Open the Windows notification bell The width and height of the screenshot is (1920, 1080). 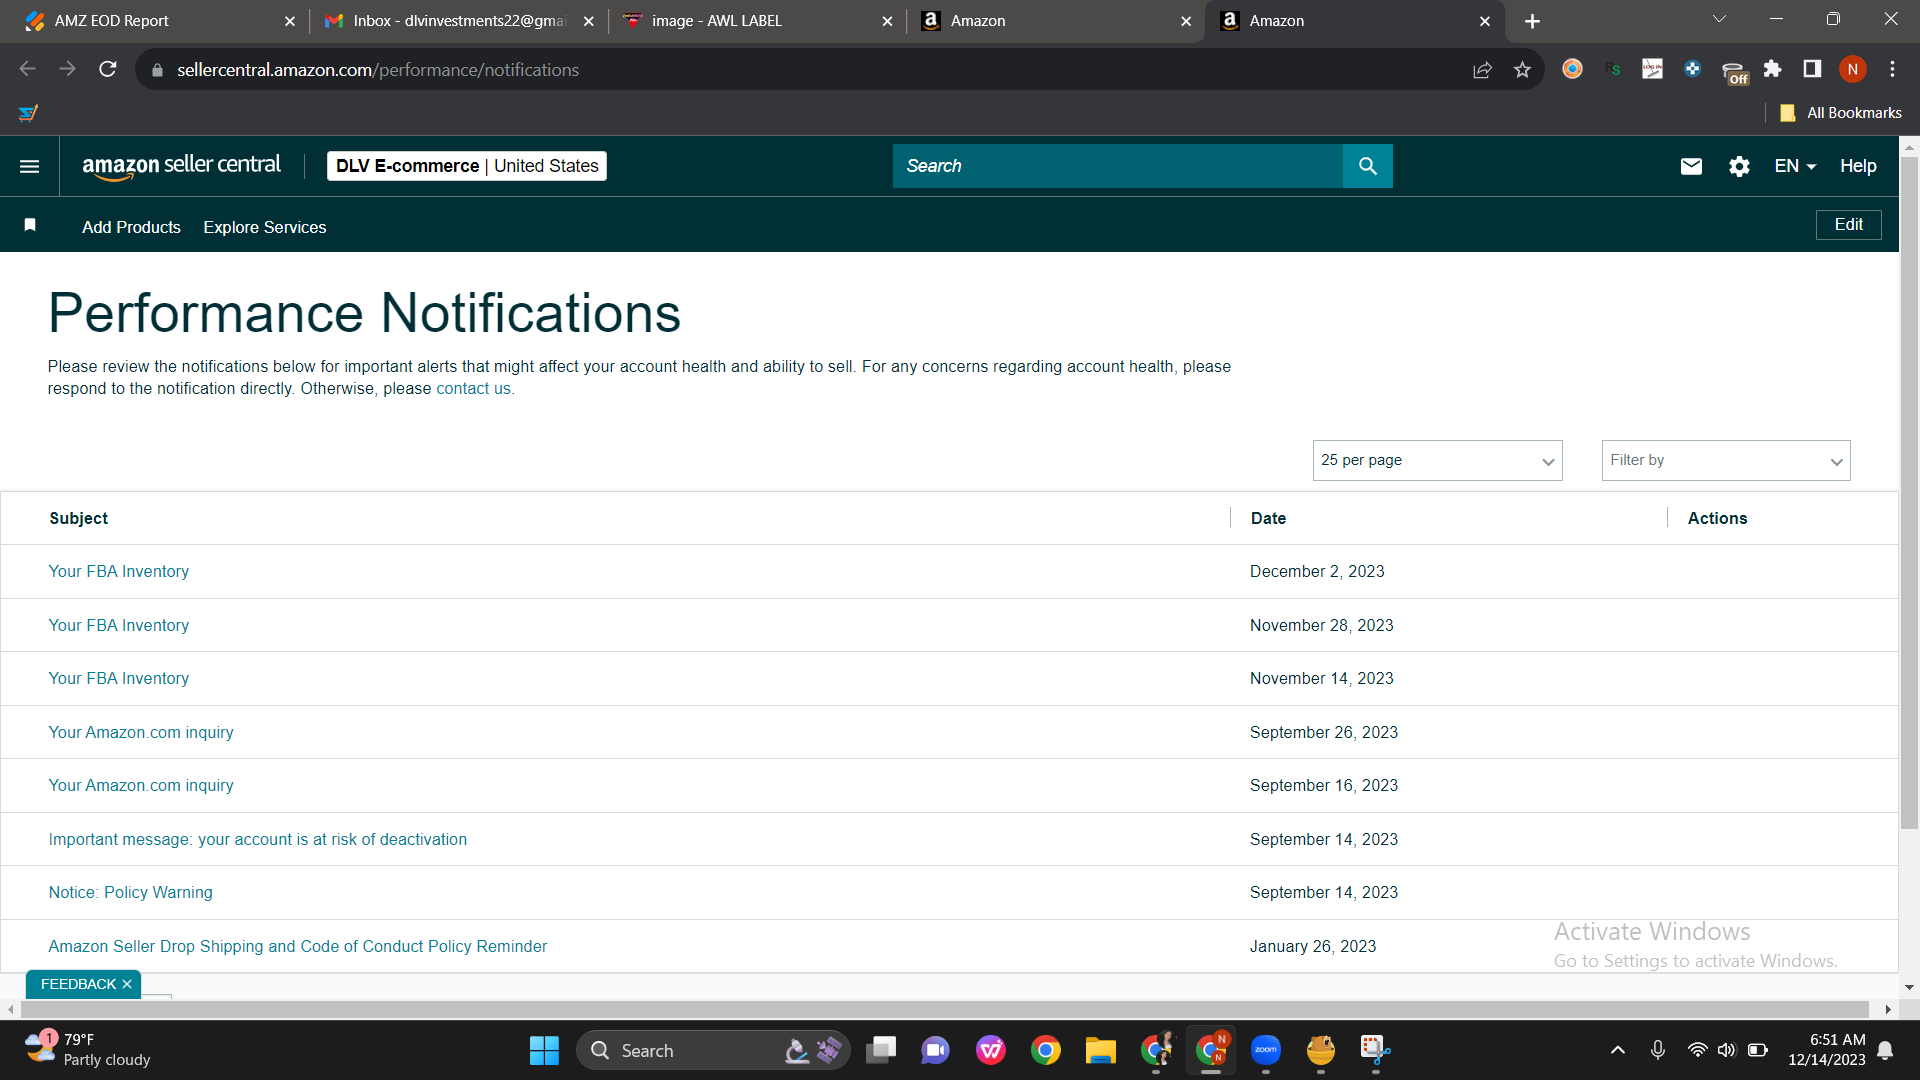pos(1885,1050)
